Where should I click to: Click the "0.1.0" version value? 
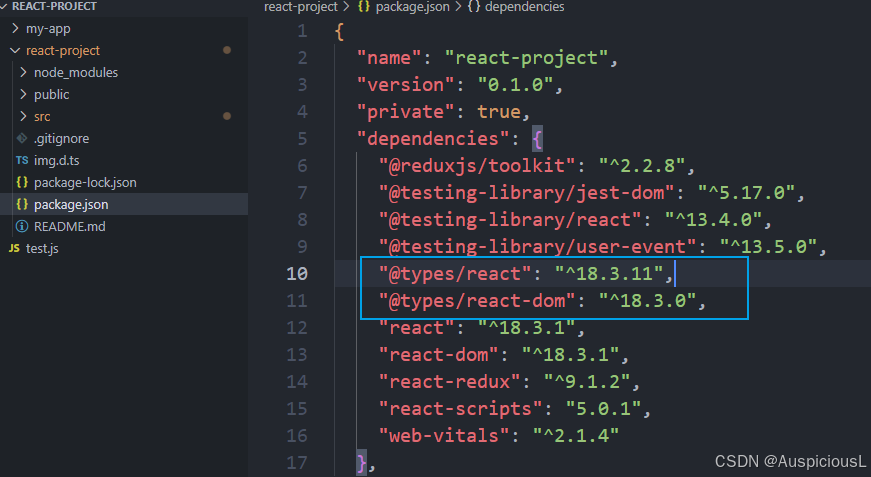515,84
